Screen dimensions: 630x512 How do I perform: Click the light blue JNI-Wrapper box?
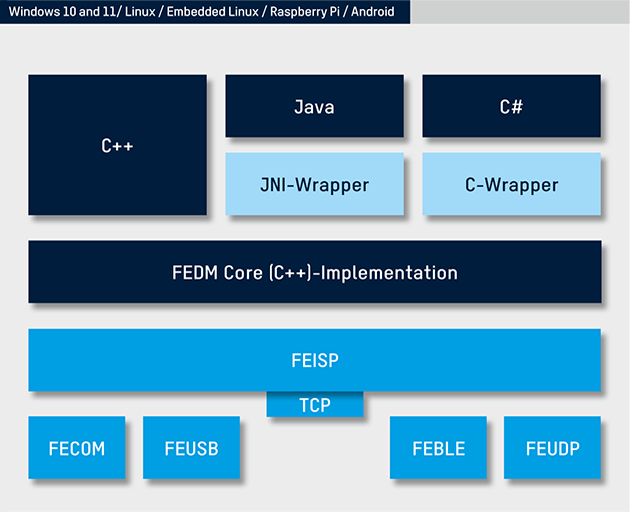314,184
